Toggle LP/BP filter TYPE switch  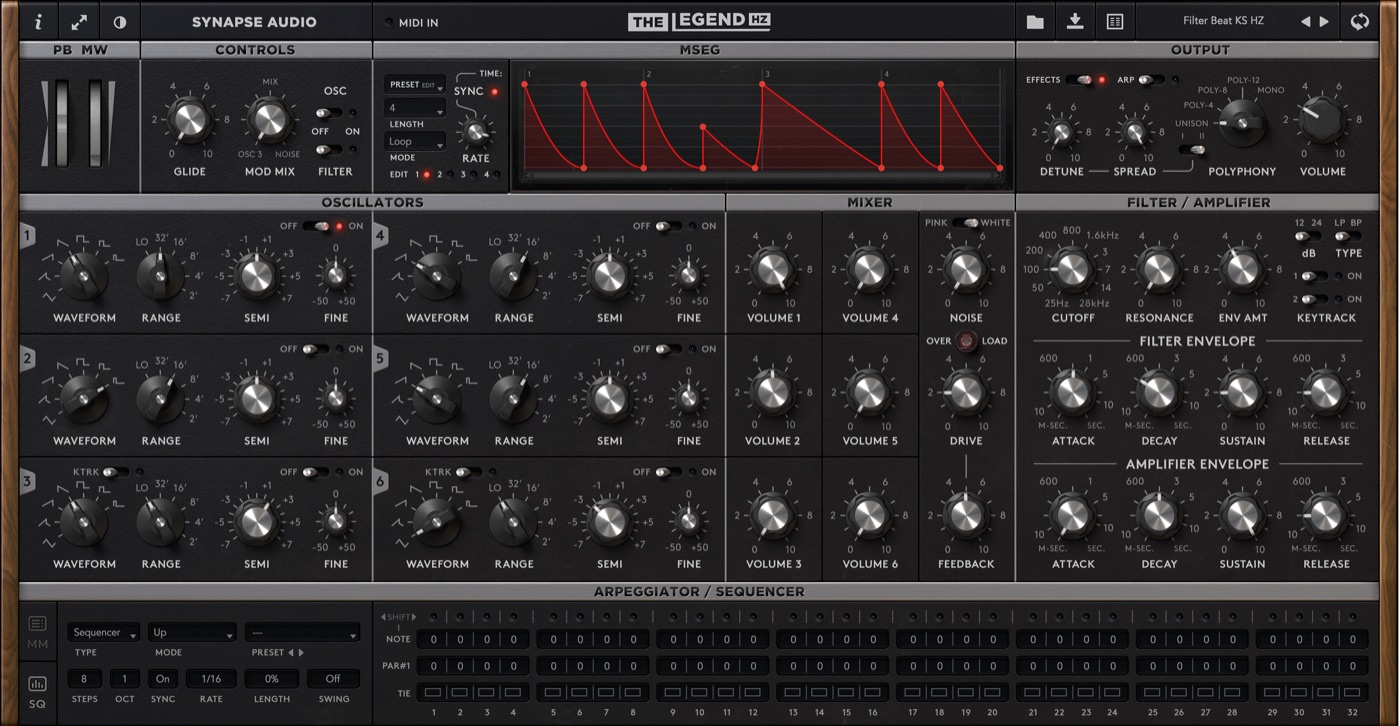[x=1347, y=237]
